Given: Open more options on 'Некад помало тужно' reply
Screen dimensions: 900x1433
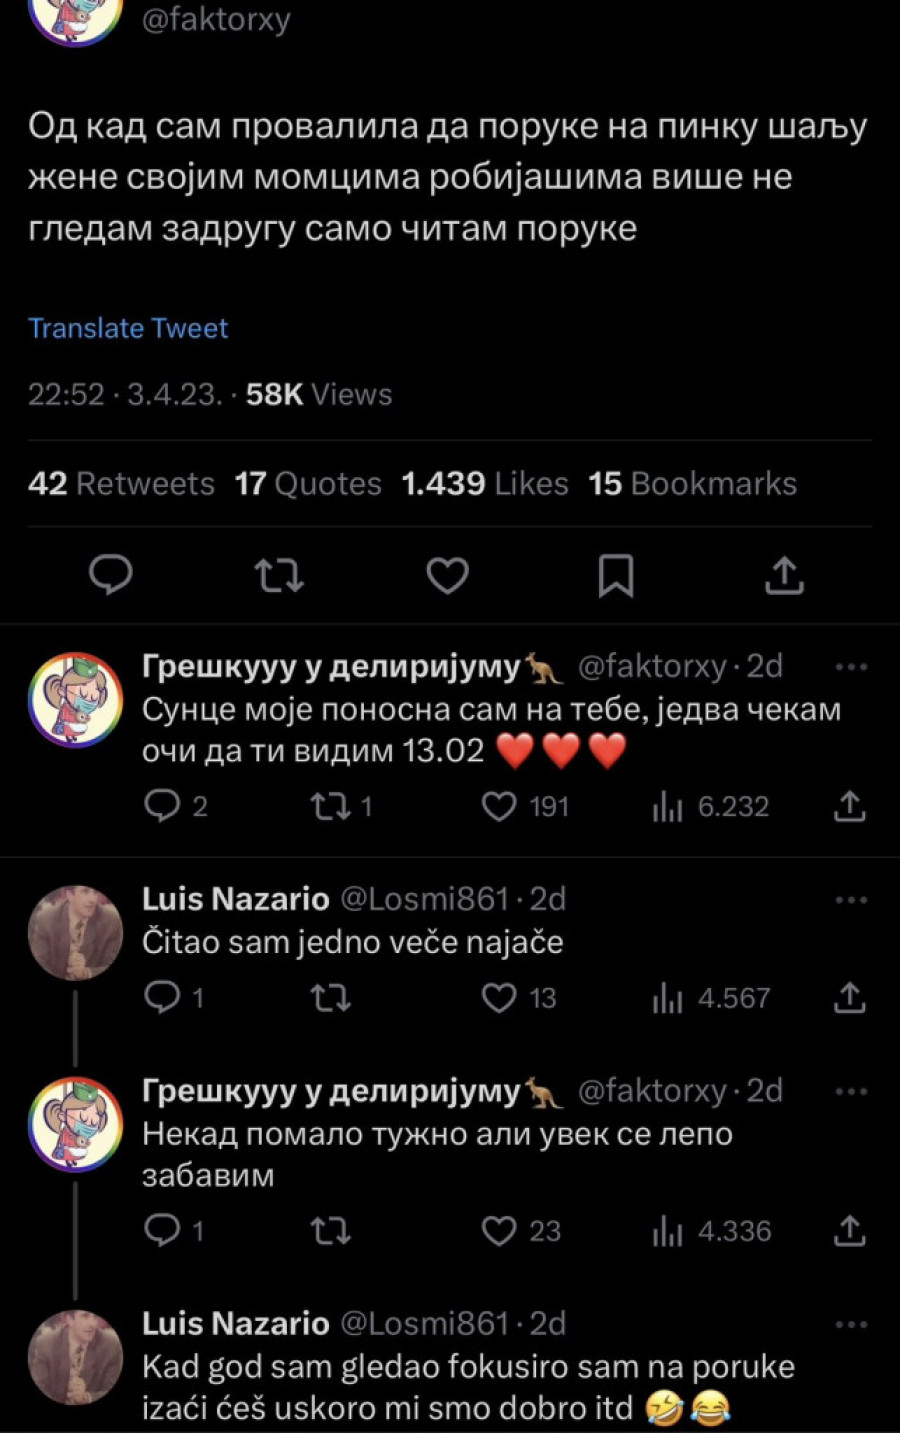Looking at the screenshot, I should click(850, 1091).
